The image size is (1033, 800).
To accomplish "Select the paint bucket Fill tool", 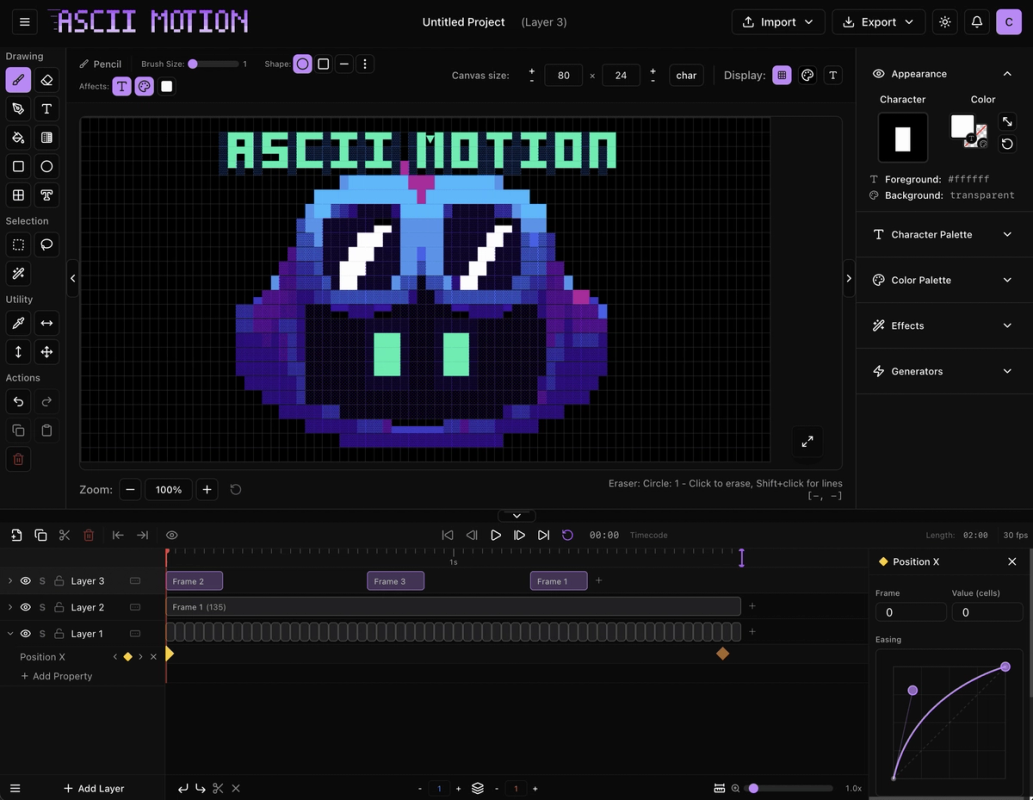I will (18, 138).
